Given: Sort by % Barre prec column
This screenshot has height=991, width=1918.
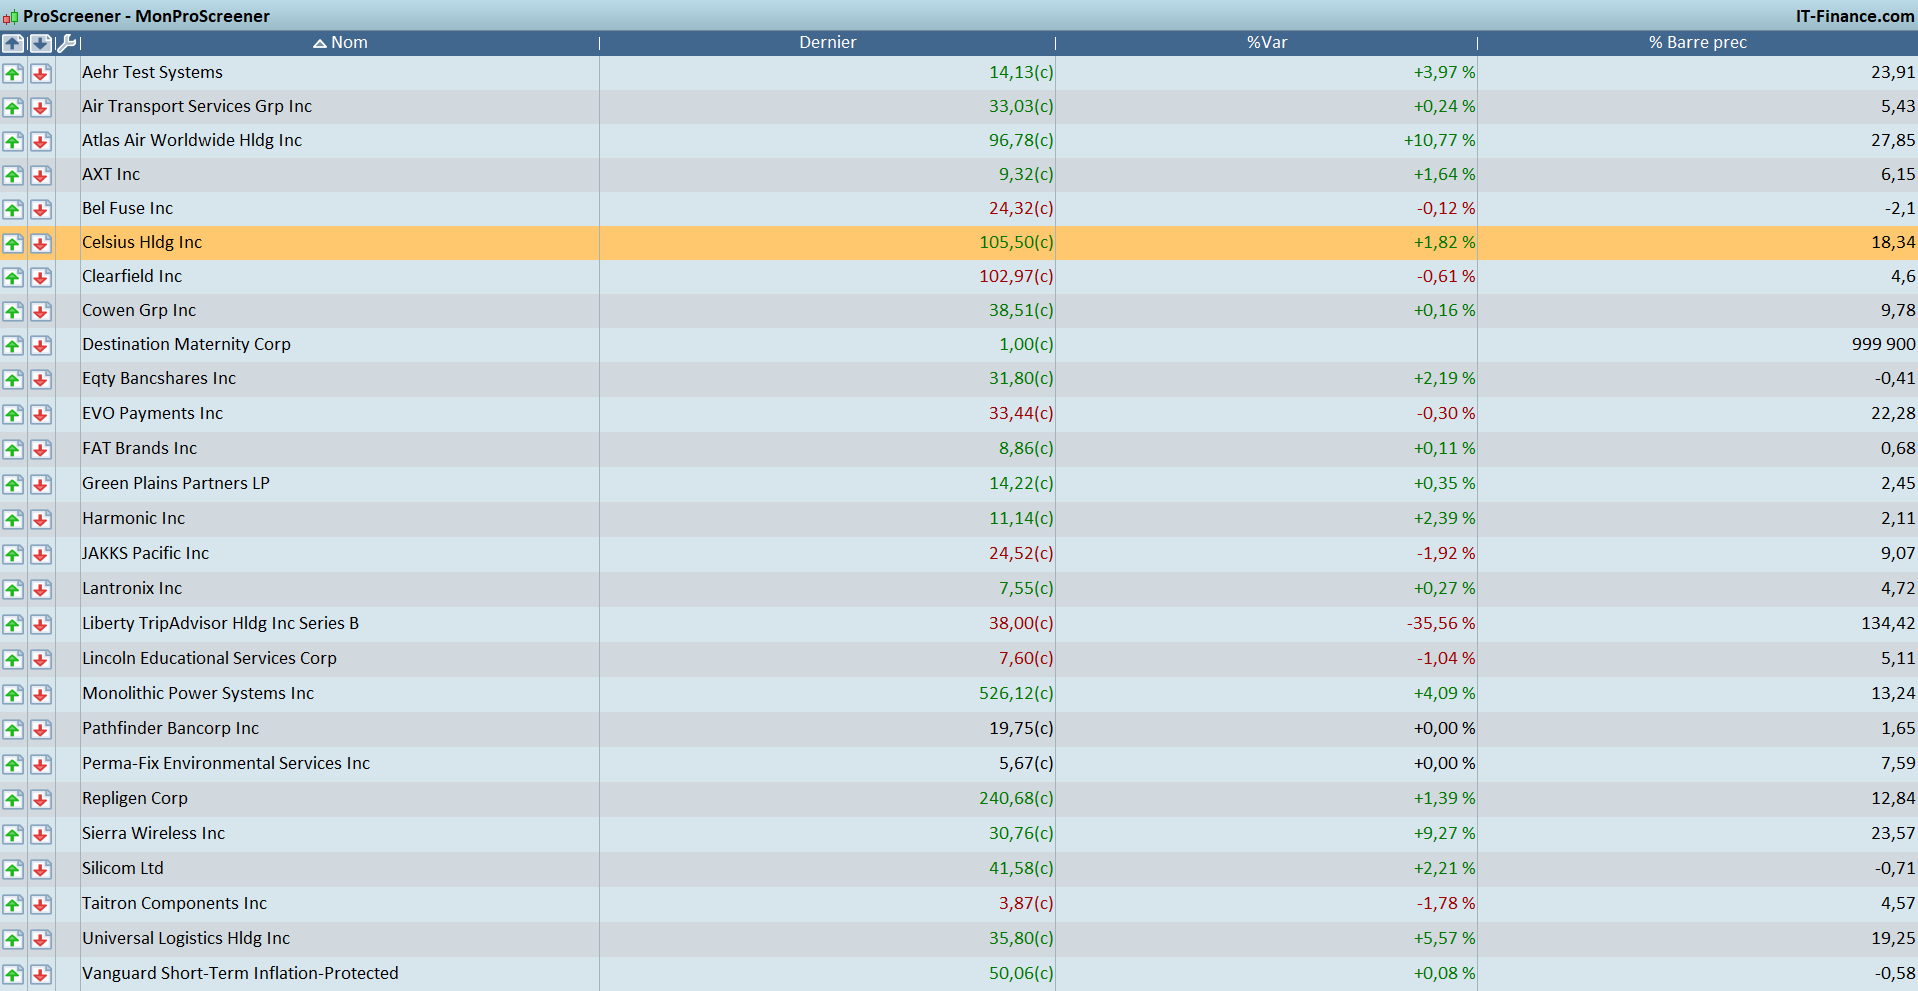Looking at the screenshot, I should pyautogui.click(x=1697, y=42).
